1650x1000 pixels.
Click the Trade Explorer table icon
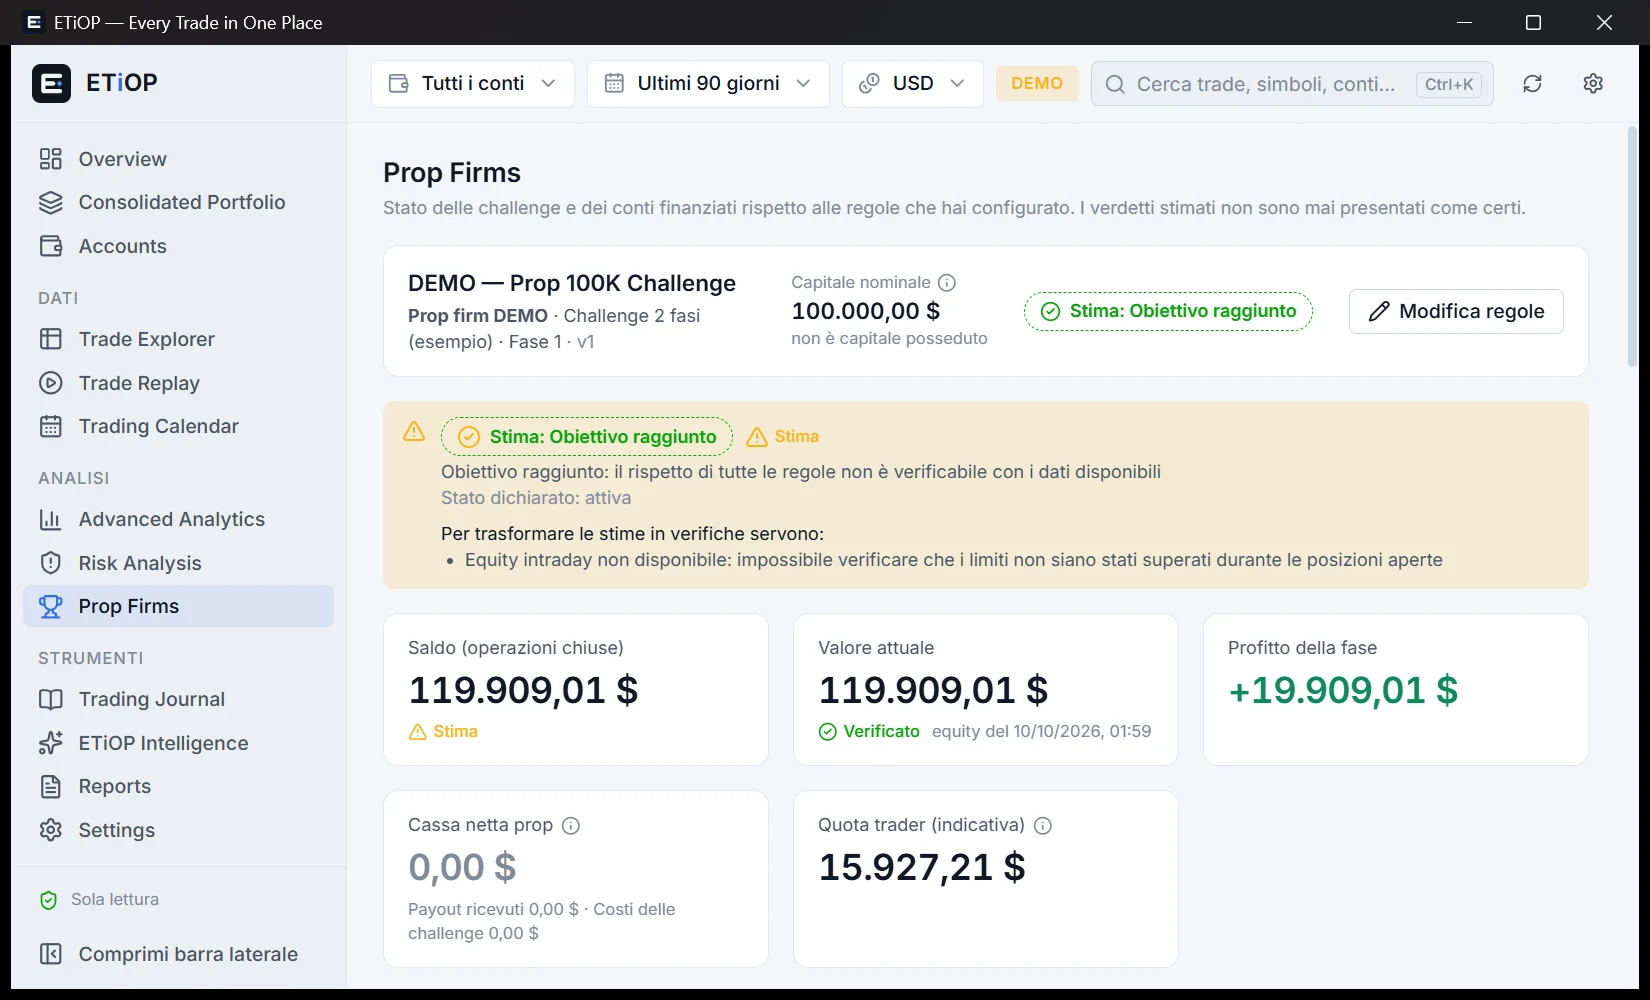[x=51, y=339]
